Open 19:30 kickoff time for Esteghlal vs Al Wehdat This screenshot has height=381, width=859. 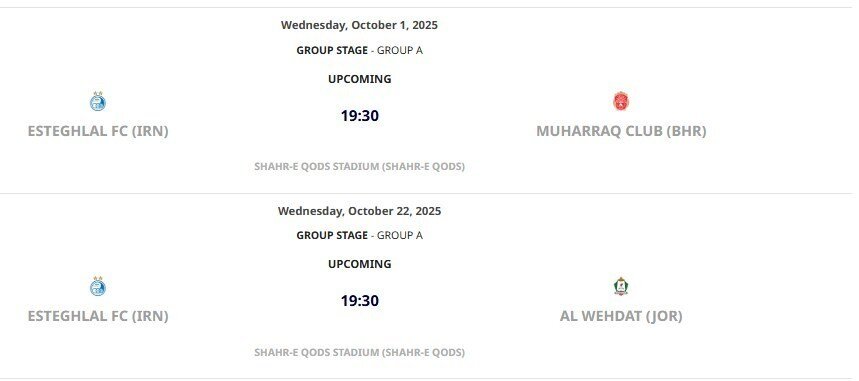tap(360, 301)
